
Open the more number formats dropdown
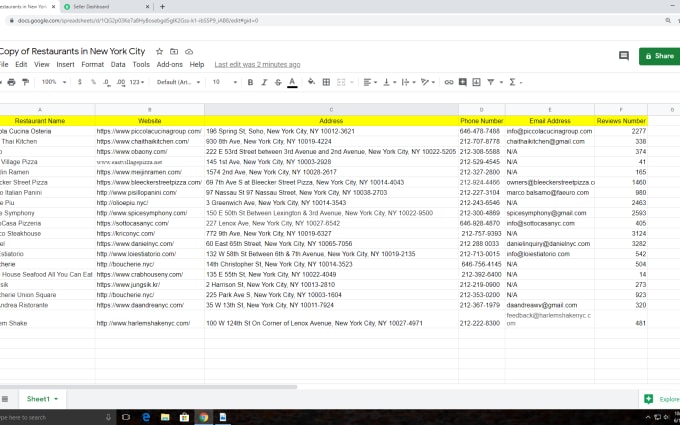pos(137,82)
